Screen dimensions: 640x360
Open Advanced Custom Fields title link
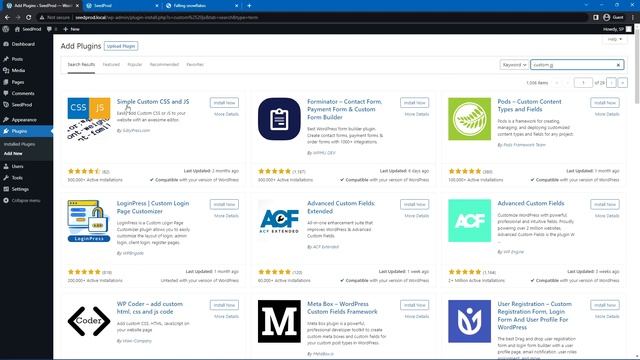point(531,203)
